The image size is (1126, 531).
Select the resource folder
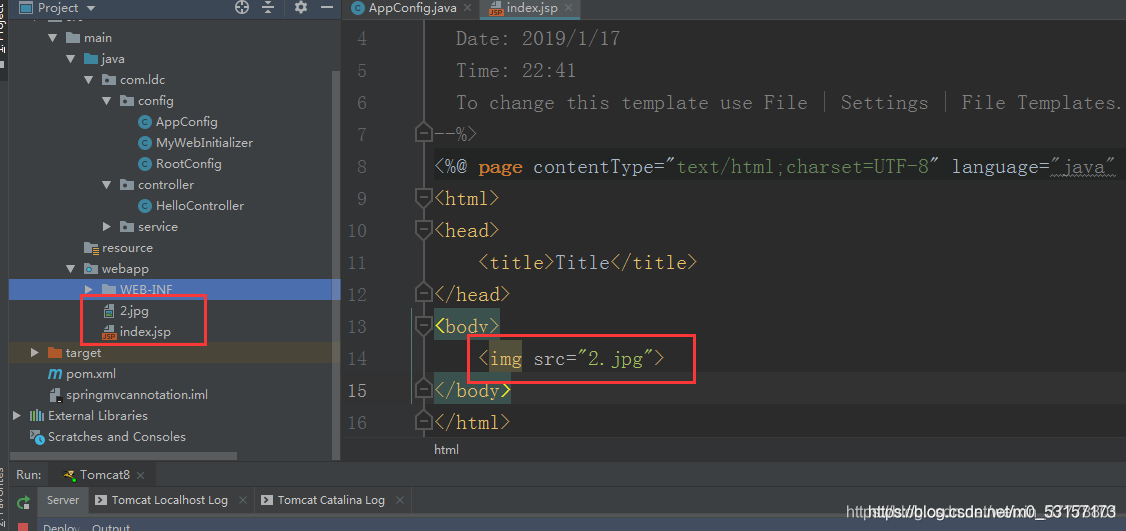127,248
